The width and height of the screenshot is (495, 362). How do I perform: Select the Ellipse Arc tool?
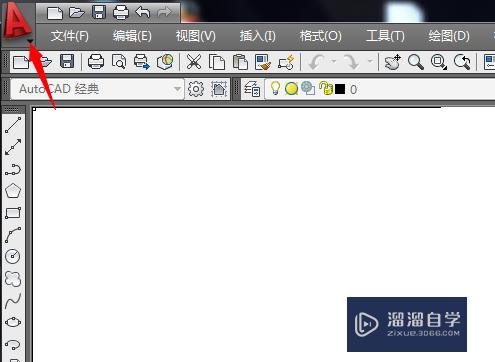pyautogui.click(x=13, y=344)
